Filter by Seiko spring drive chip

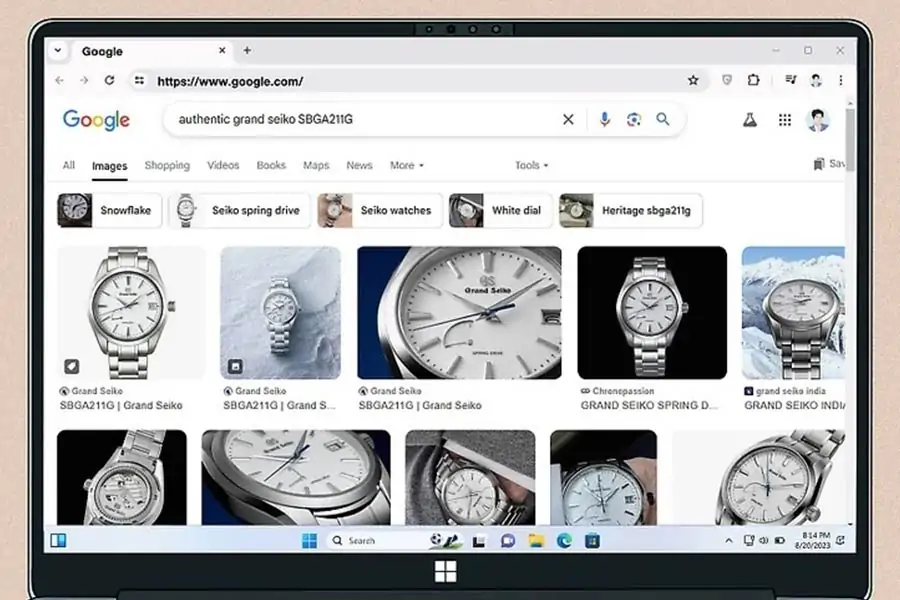click(239, 211)
